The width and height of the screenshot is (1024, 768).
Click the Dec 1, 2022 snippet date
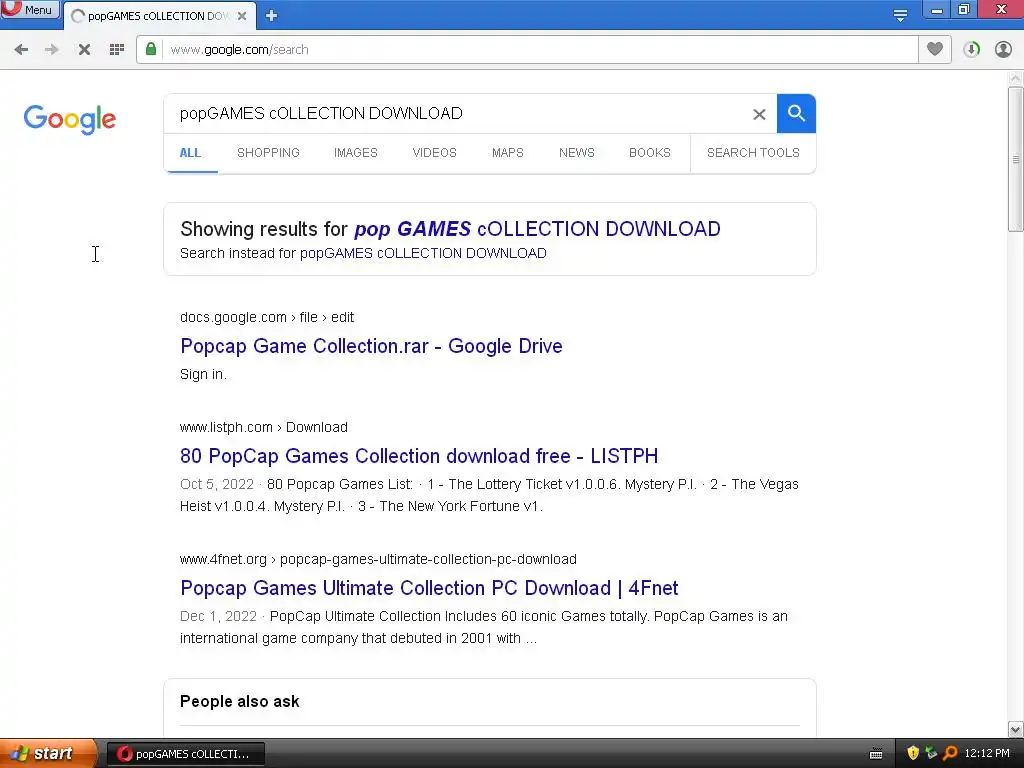pyautogui.click(x=218, y=616)
